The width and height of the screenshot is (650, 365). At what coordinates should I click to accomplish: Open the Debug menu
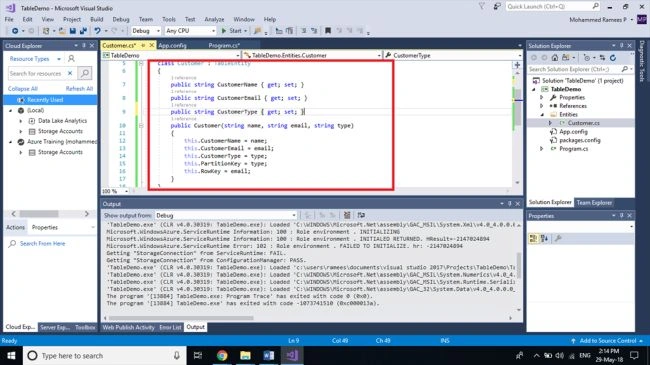(x=121, y=19)
